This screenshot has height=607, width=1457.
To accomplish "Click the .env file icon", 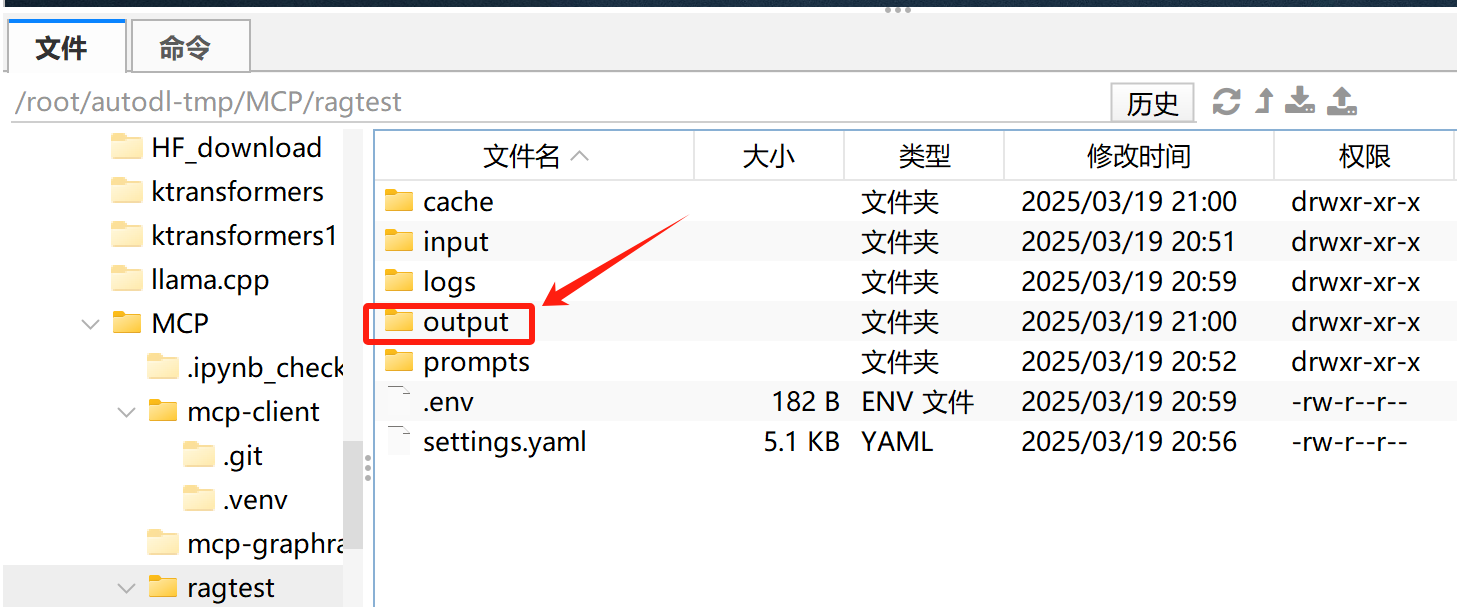I will (x=399, y=401).
